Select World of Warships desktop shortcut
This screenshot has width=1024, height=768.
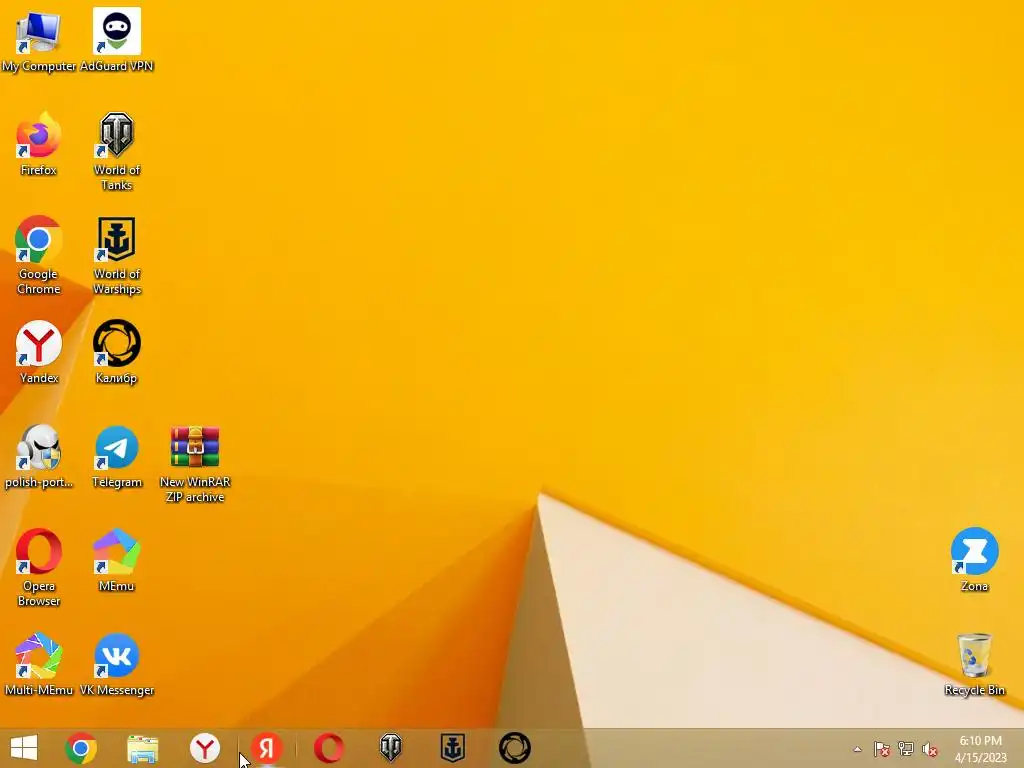point(117,255)
